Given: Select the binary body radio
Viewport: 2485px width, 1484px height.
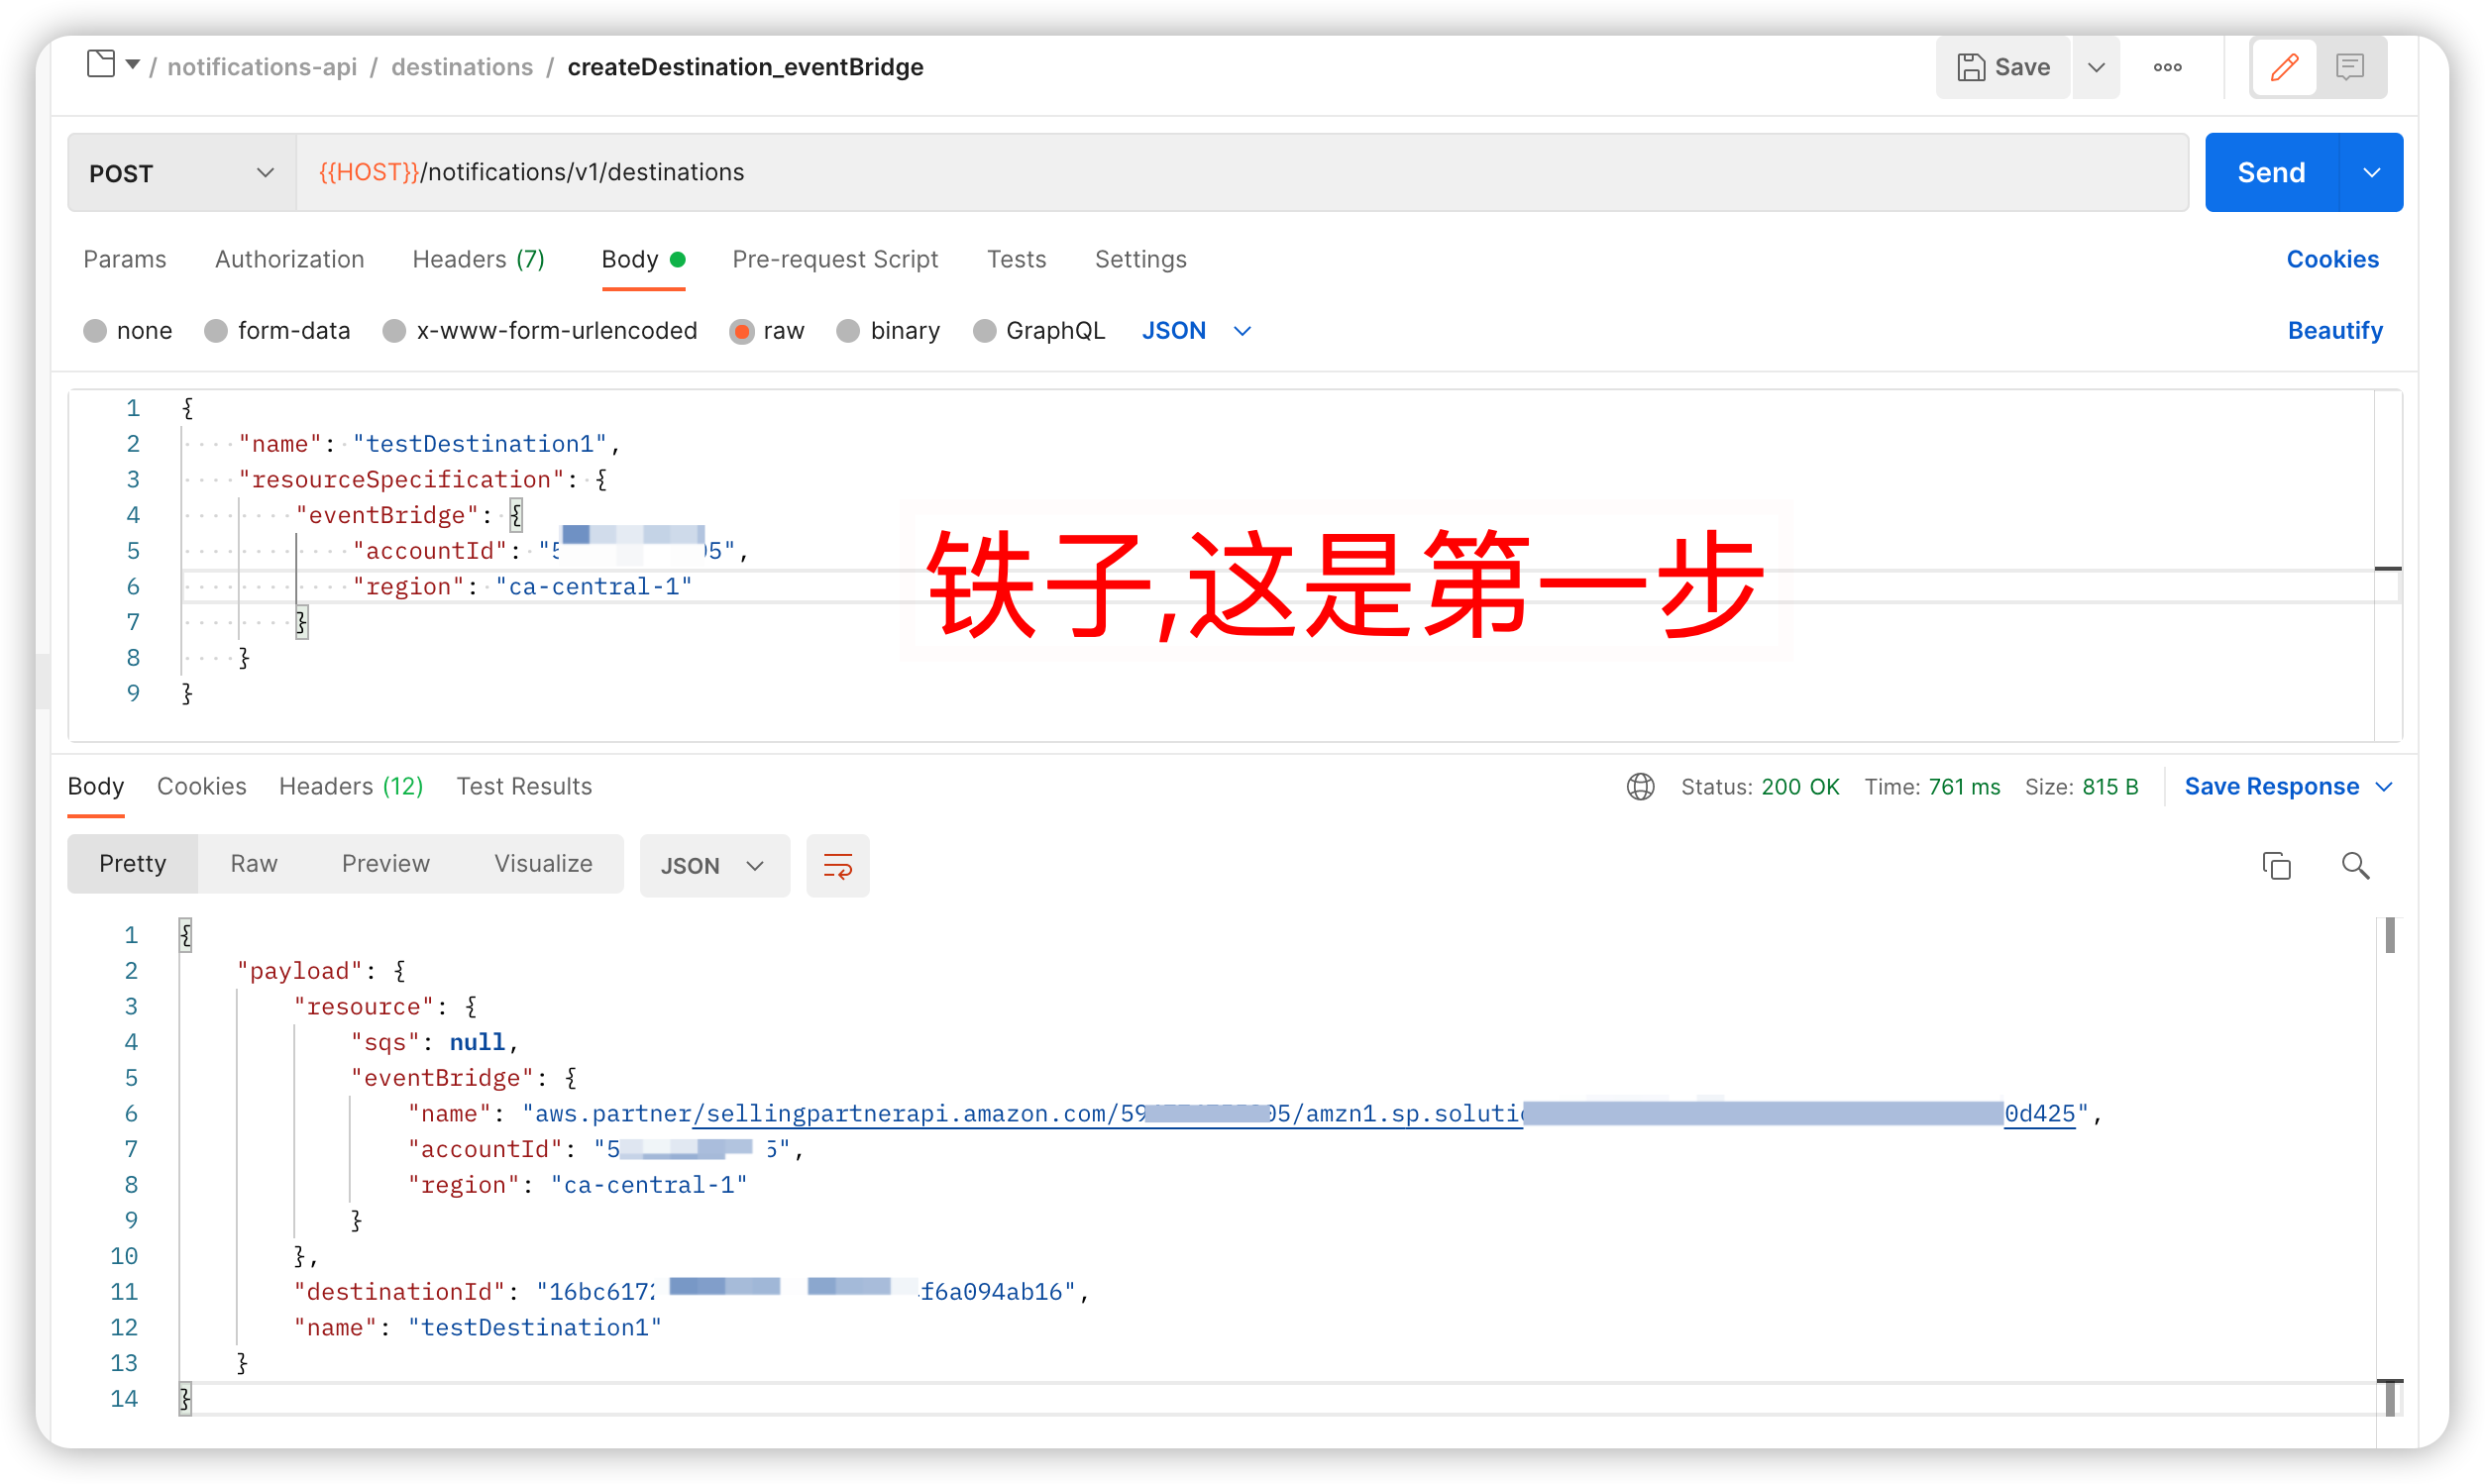Looking at the screenshot, I should click(848, 331).
